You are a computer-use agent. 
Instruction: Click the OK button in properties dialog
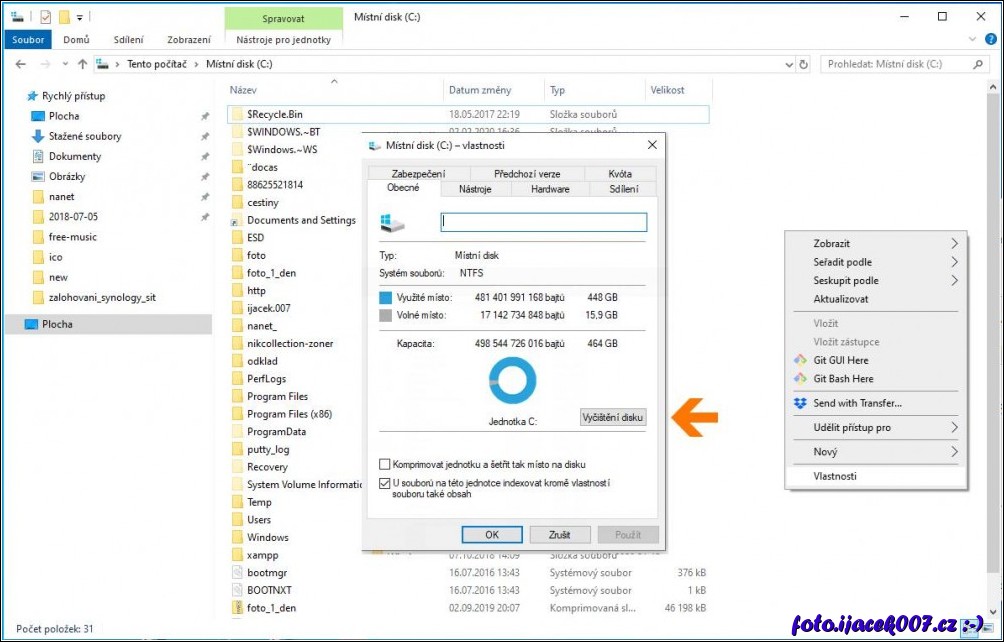coord(492,535)
